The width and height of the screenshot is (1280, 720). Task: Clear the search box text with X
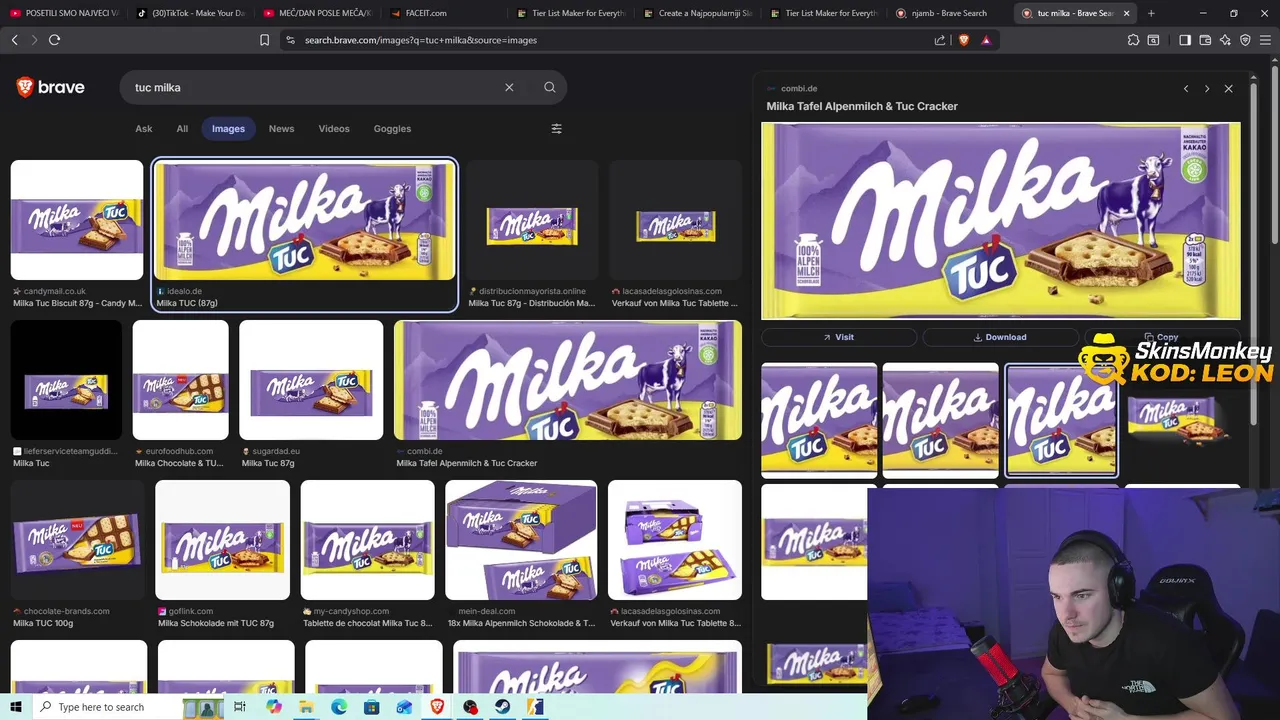point(509,87)
